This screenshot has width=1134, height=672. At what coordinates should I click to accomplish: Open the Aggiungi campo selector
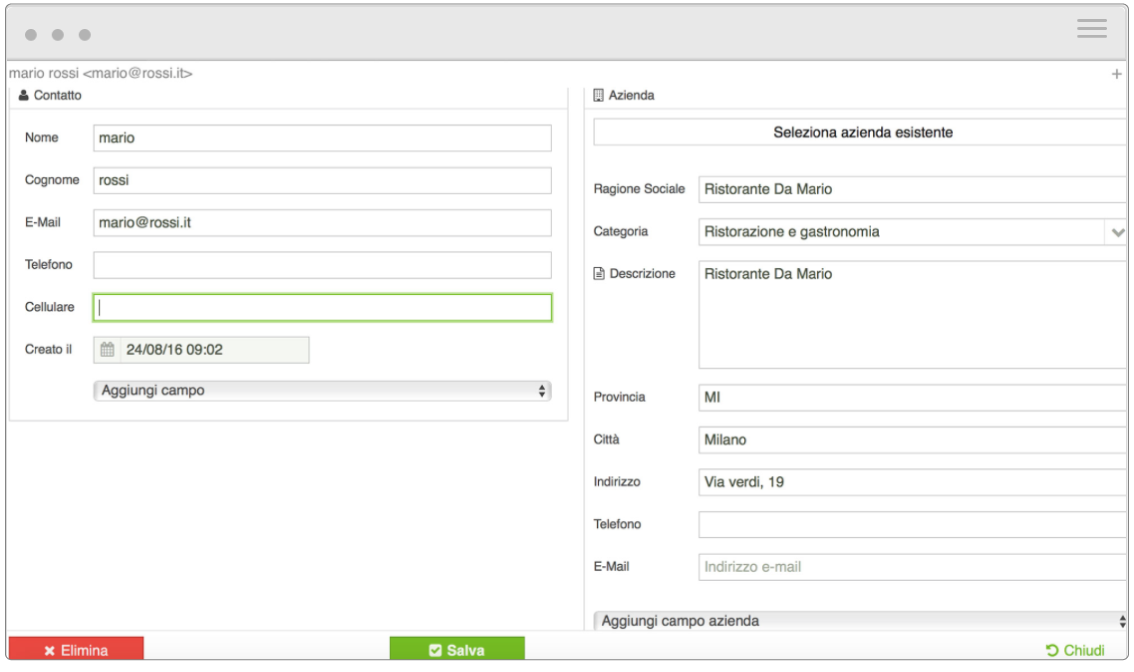click(320, 389)
